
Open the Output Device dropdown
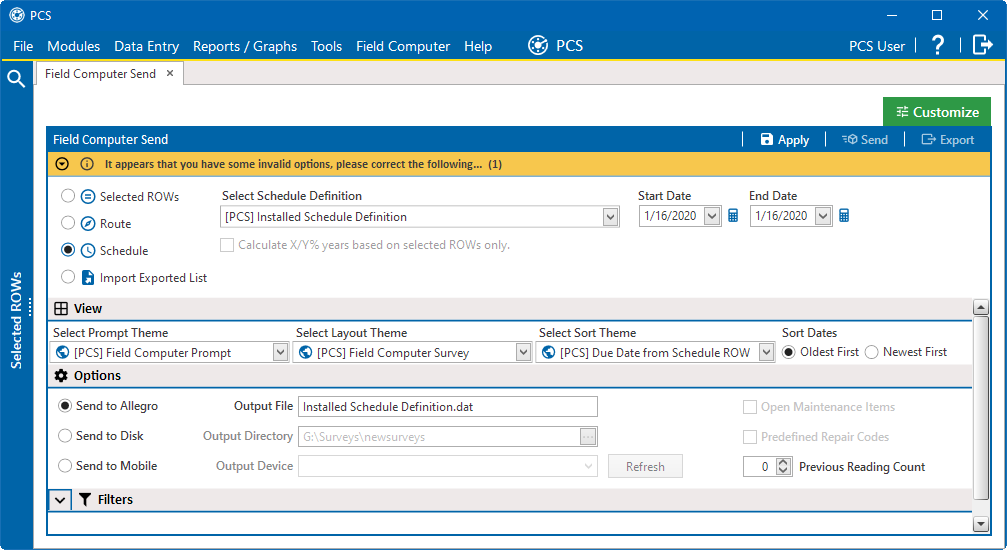tap(588, 466)
